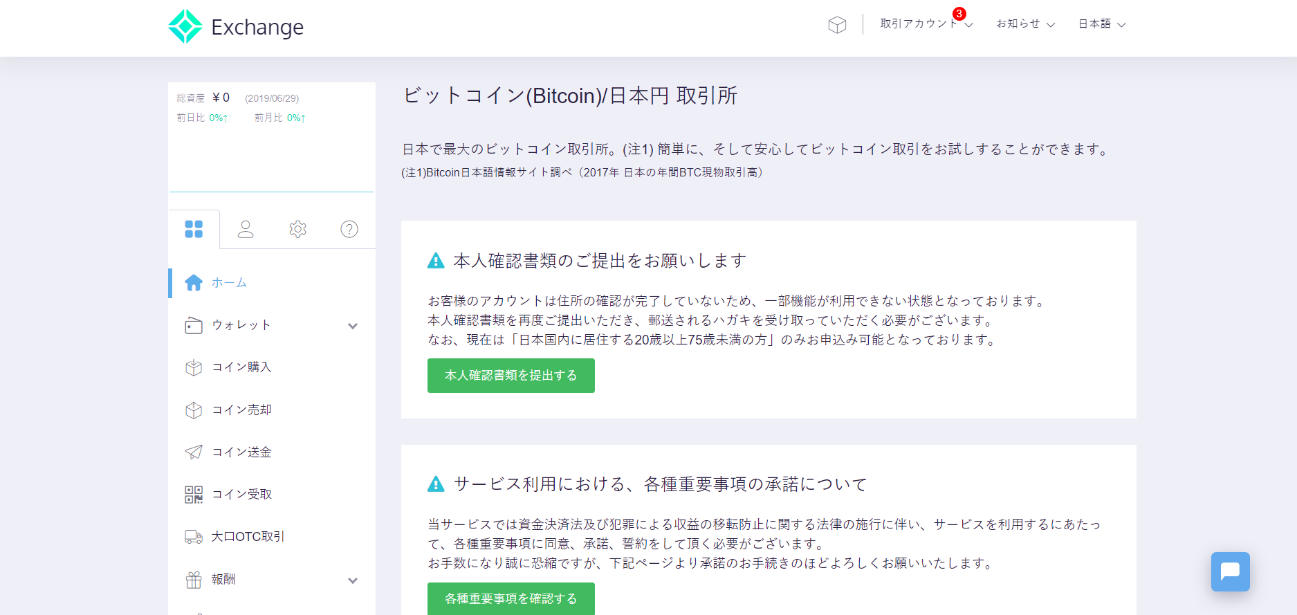Screen dimensions: 1297x615
Task: Open the 取引アカウント dropdown
Action: (x=926, y=24)
